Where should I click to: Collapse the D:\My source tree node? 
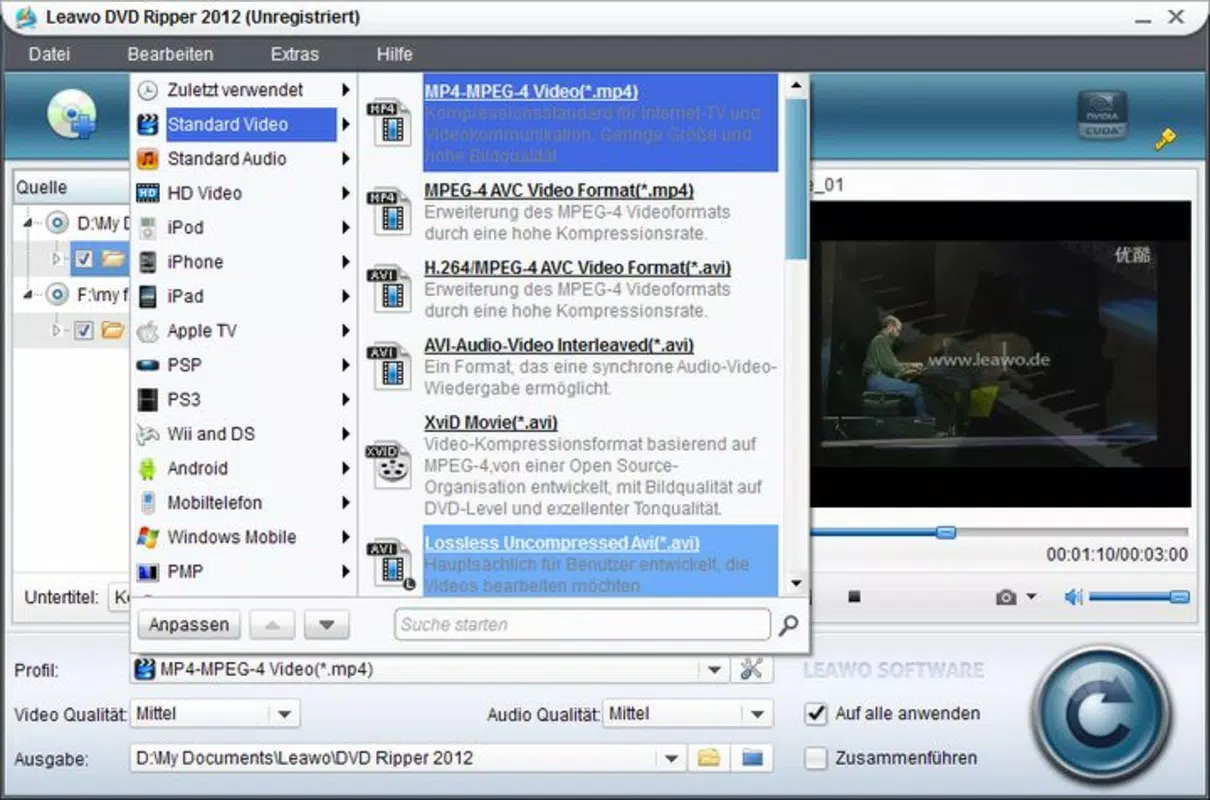coord(27,223)
